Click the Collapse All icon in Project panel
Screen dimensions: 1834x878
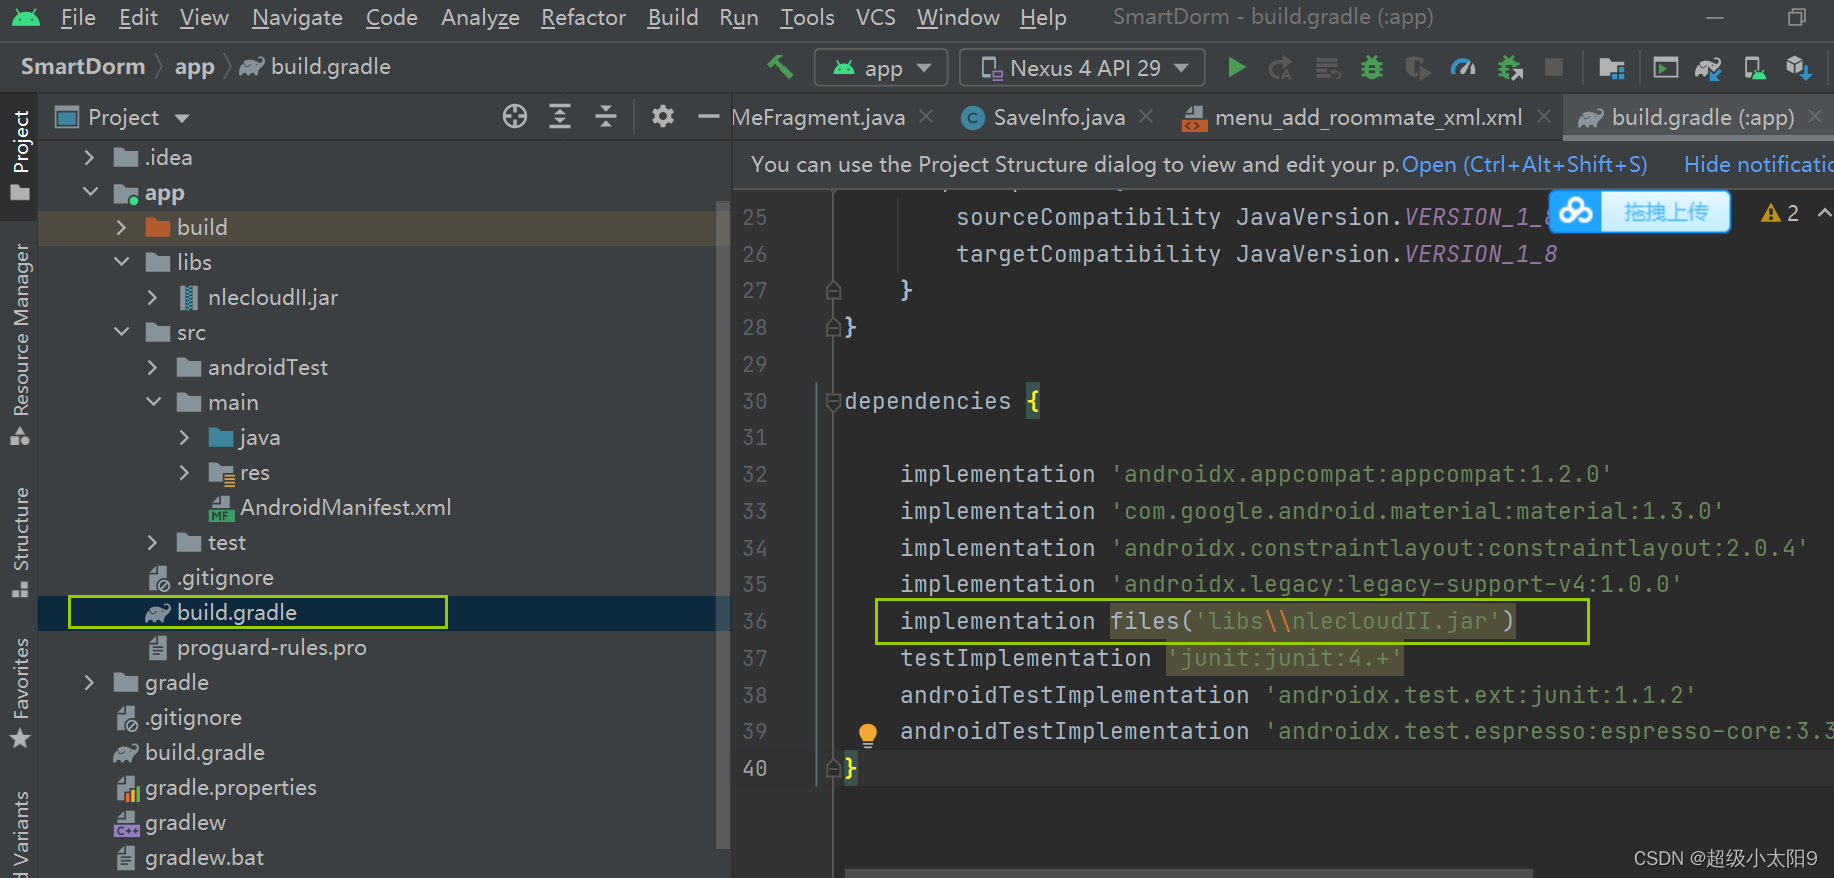606,117
